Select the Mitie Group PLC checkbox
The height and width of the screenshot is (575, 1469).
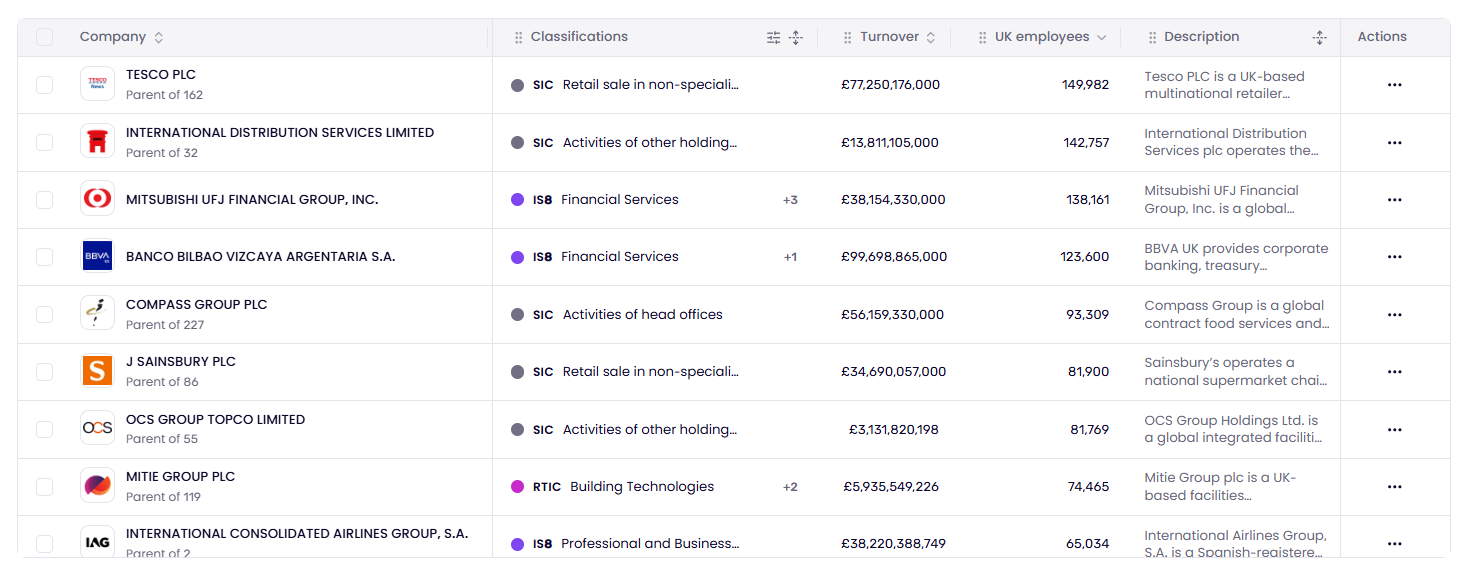(x=44, y=487)
